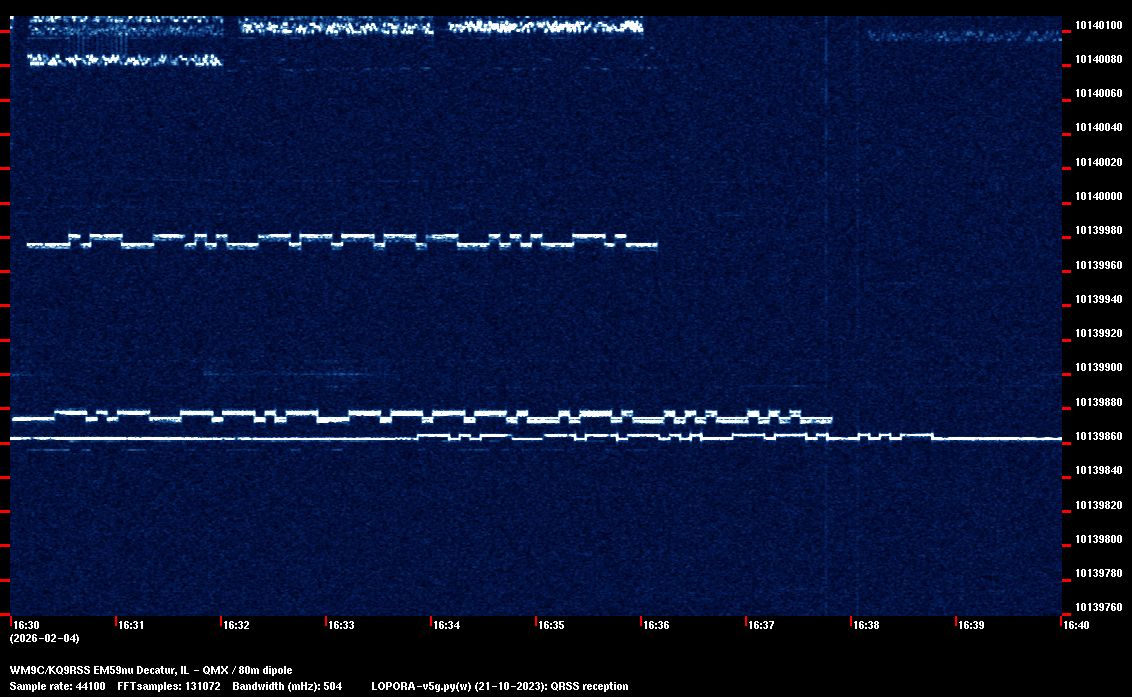Image resolution: width=1132 pixels, height=697 pixels.
Task: Select the 10139860 frequency label
Action: click(1098, 437)
